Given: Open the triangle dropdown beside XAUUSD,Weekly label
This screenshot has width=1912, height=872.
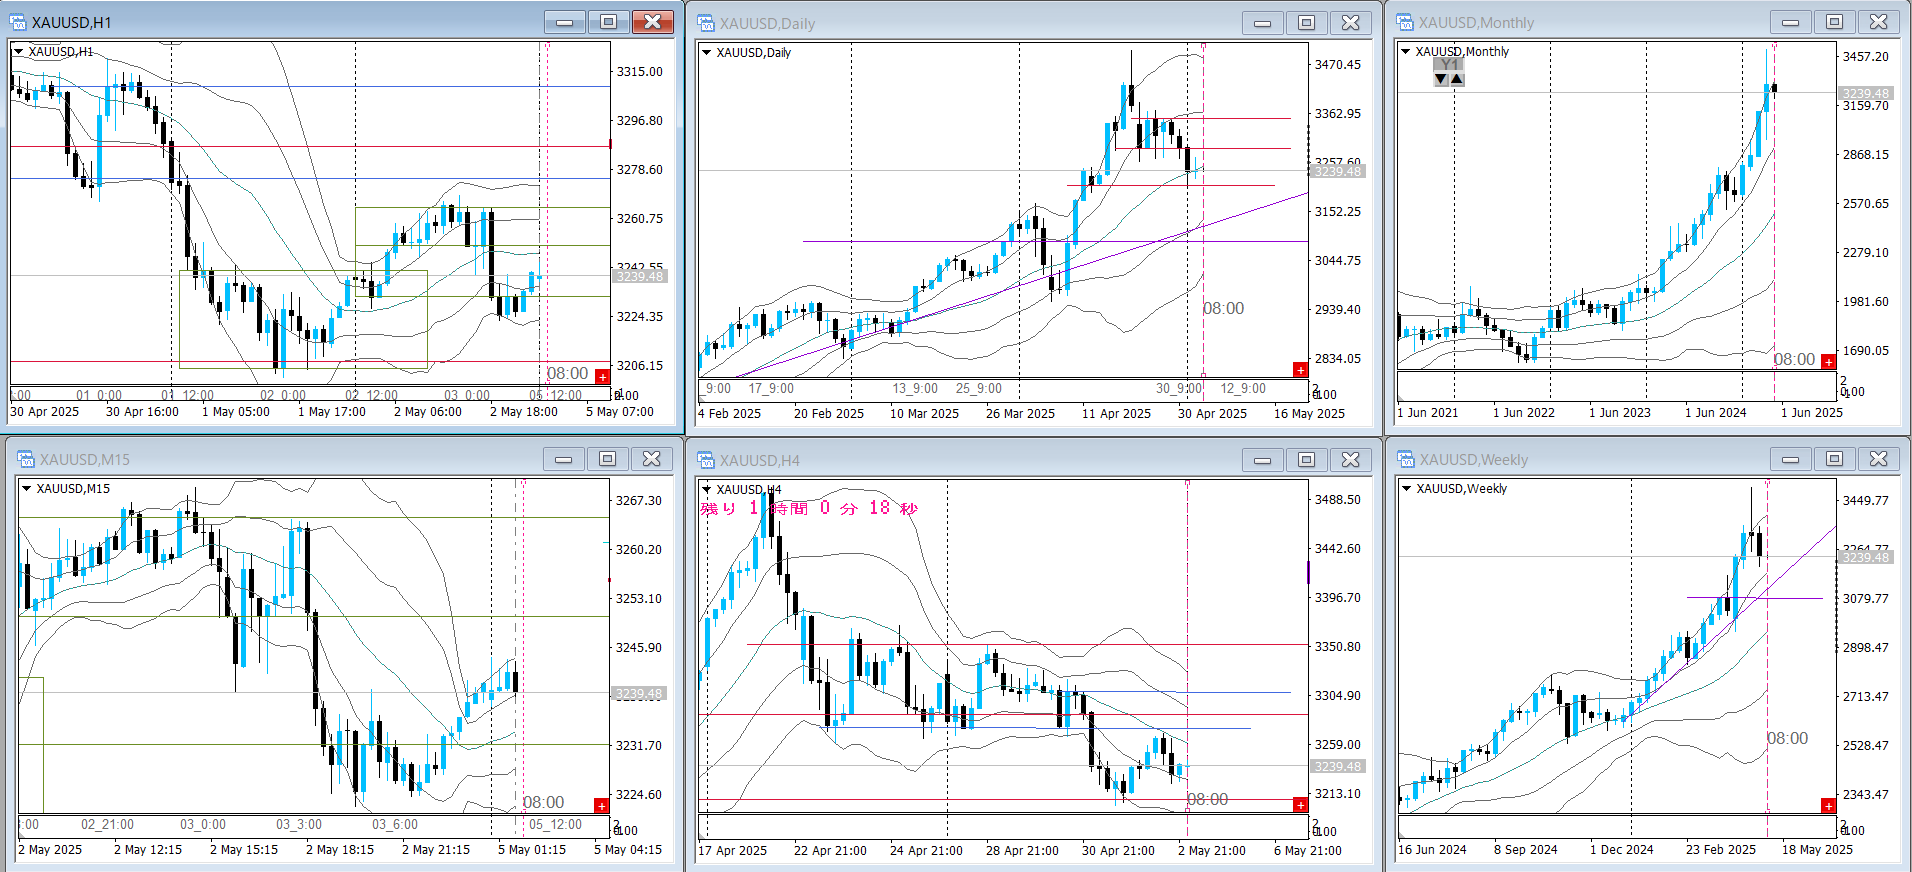Looking at the screenshot, I should [x=1406, y=489].
